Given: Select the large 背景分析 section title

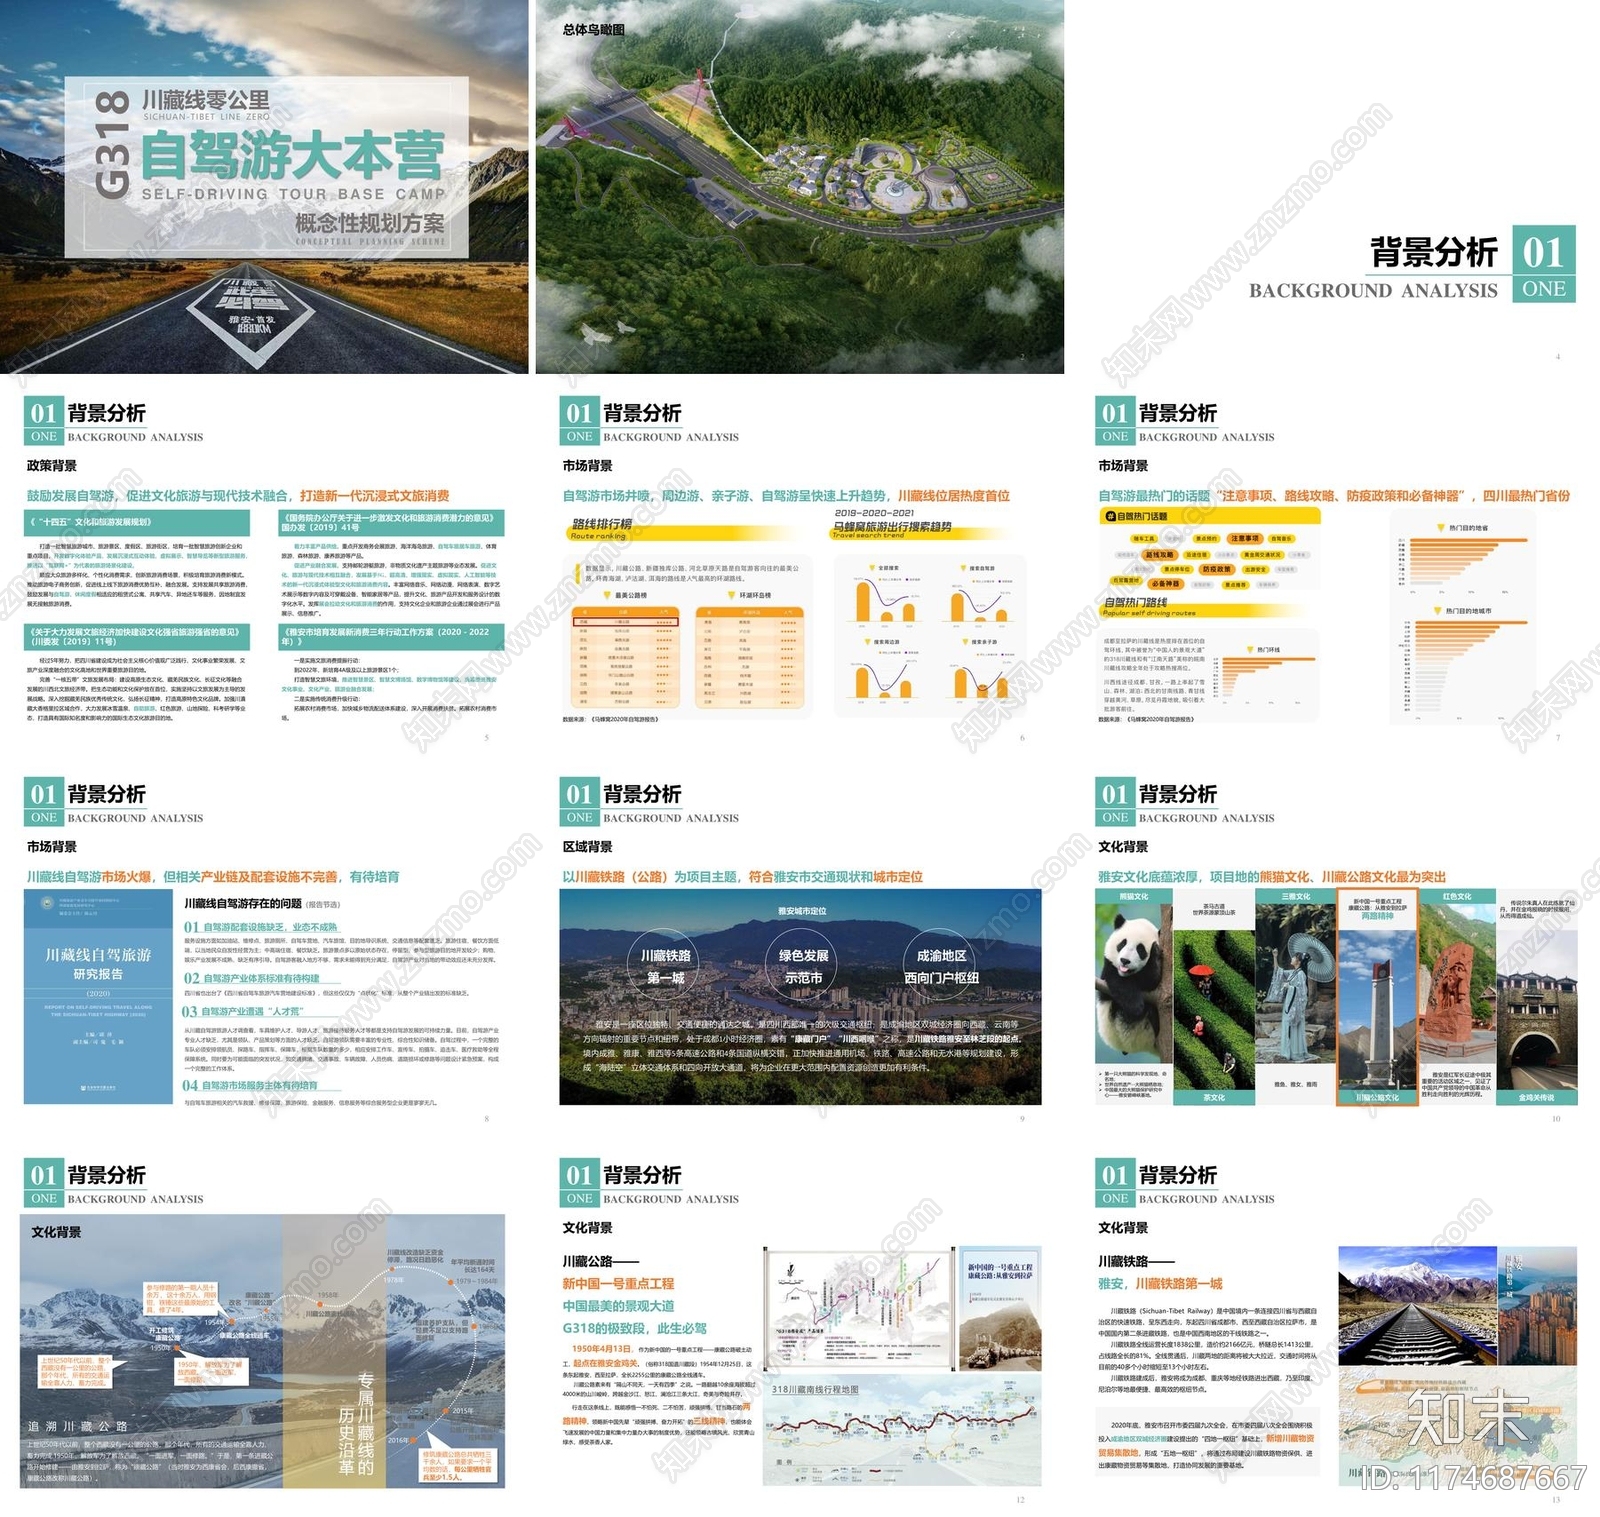Looking at the screenshot, I should (x=1434, y=253).
